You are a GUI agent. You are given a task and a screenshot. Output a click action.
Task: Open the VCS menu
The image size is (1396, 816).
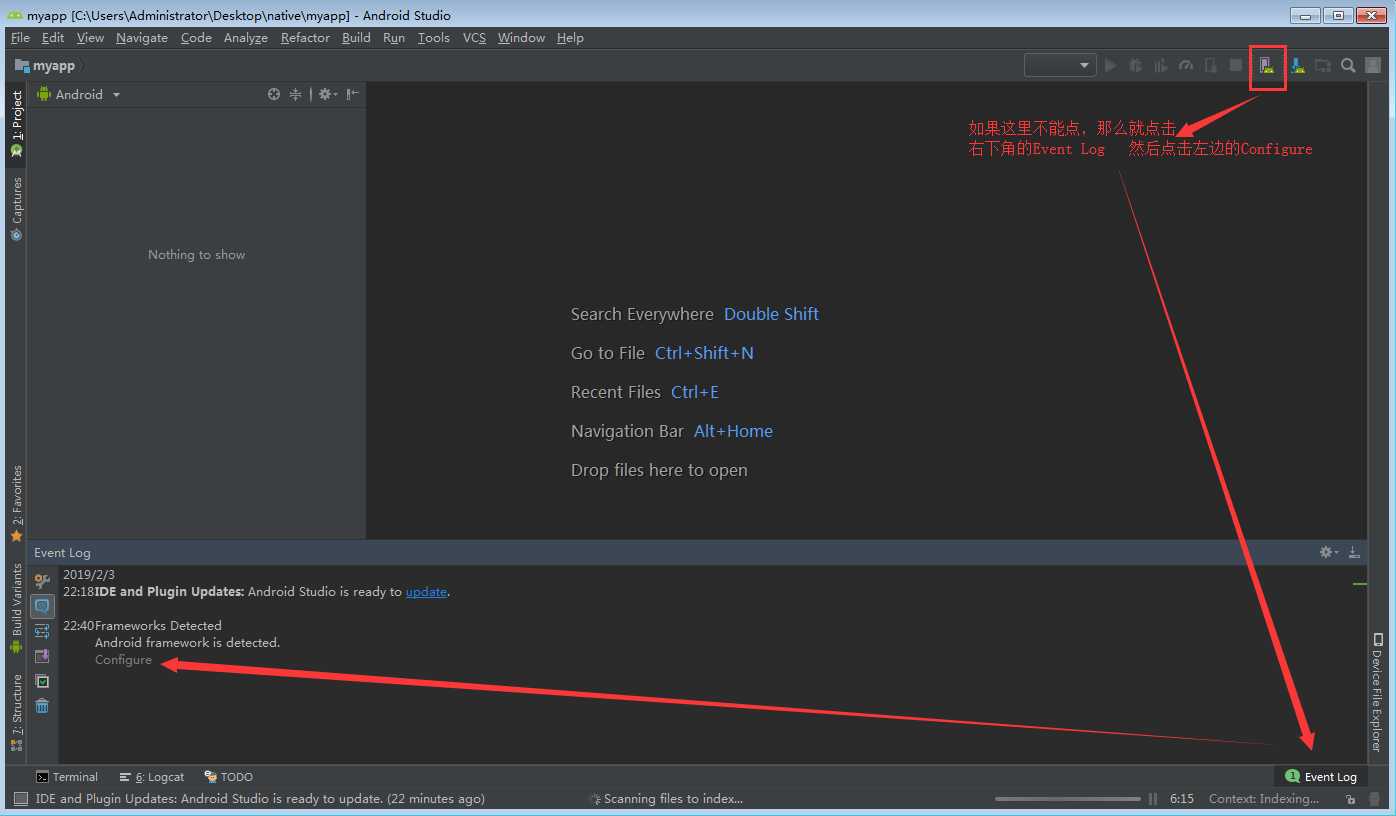coord(474,38)
